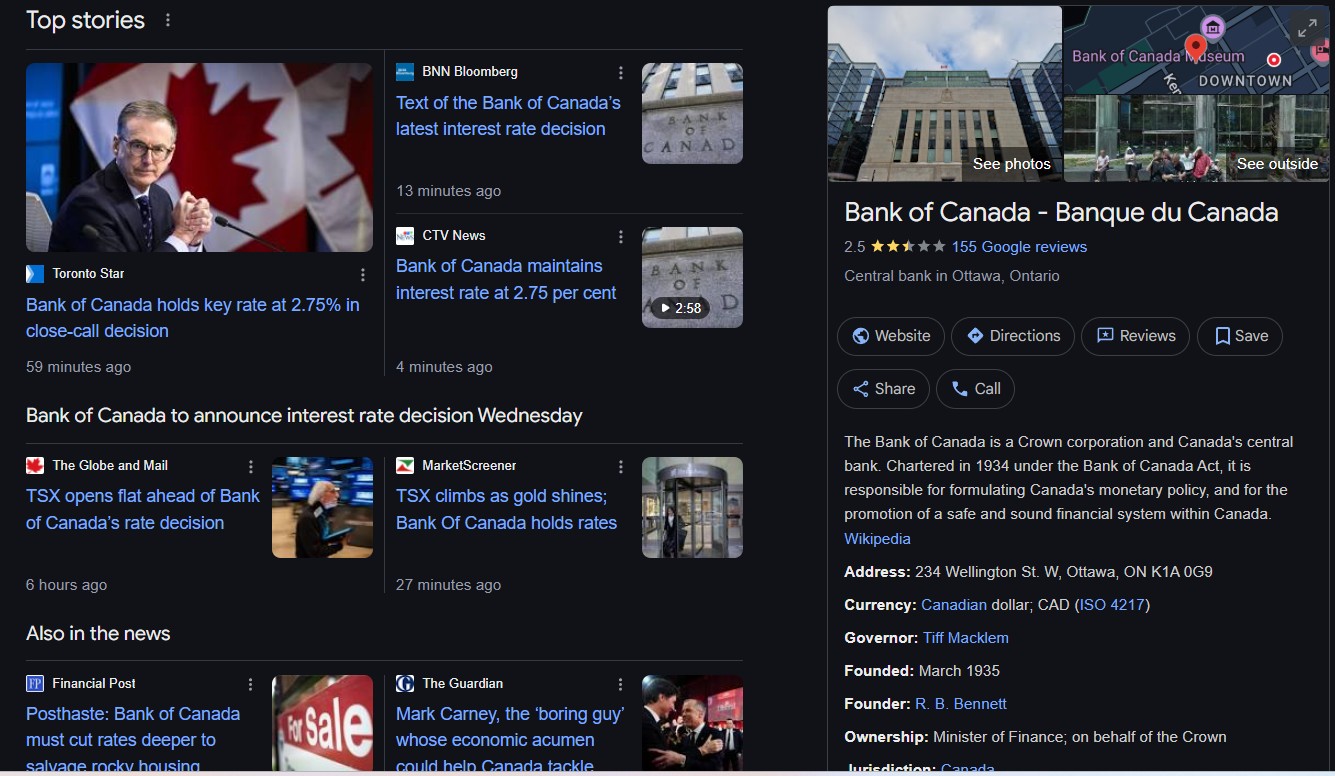Click The Guardian story photo thumbnail
The height and width of the screenshot is (776, 1335).
coord(692,725)
